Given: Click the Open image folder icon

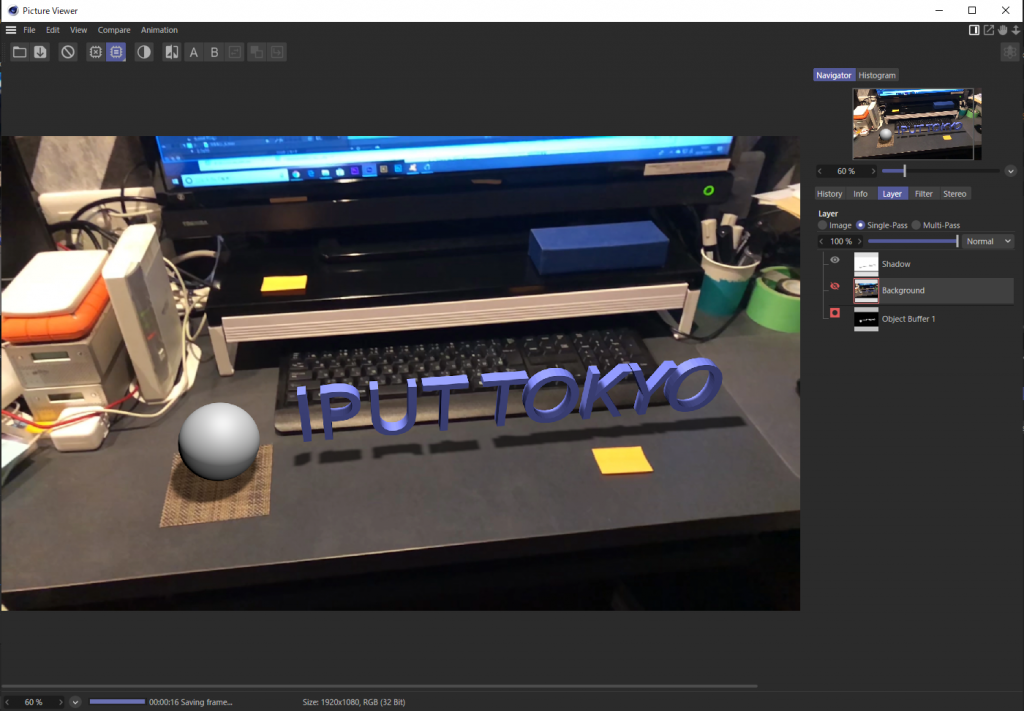Looking at the screenshot, I should (19, 52).
